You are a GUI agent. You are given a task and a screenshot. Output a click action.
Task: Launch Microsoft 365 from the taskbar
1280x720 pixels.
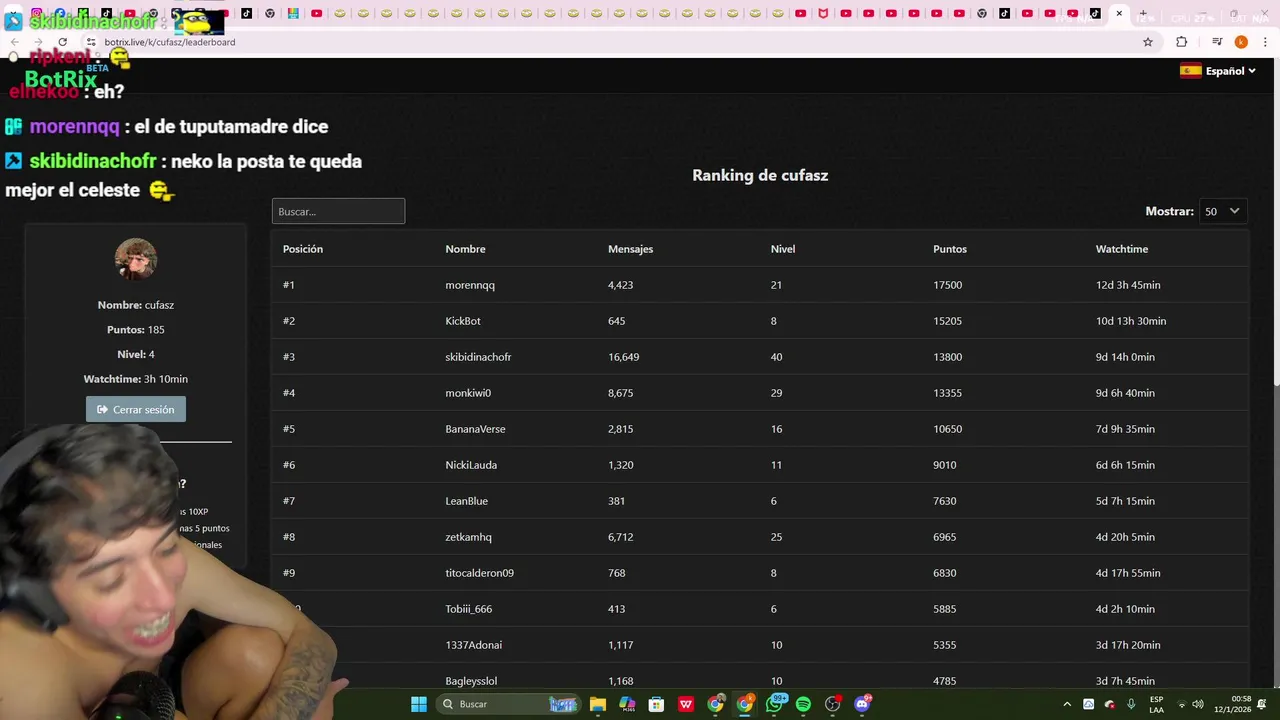pos(627,704)
